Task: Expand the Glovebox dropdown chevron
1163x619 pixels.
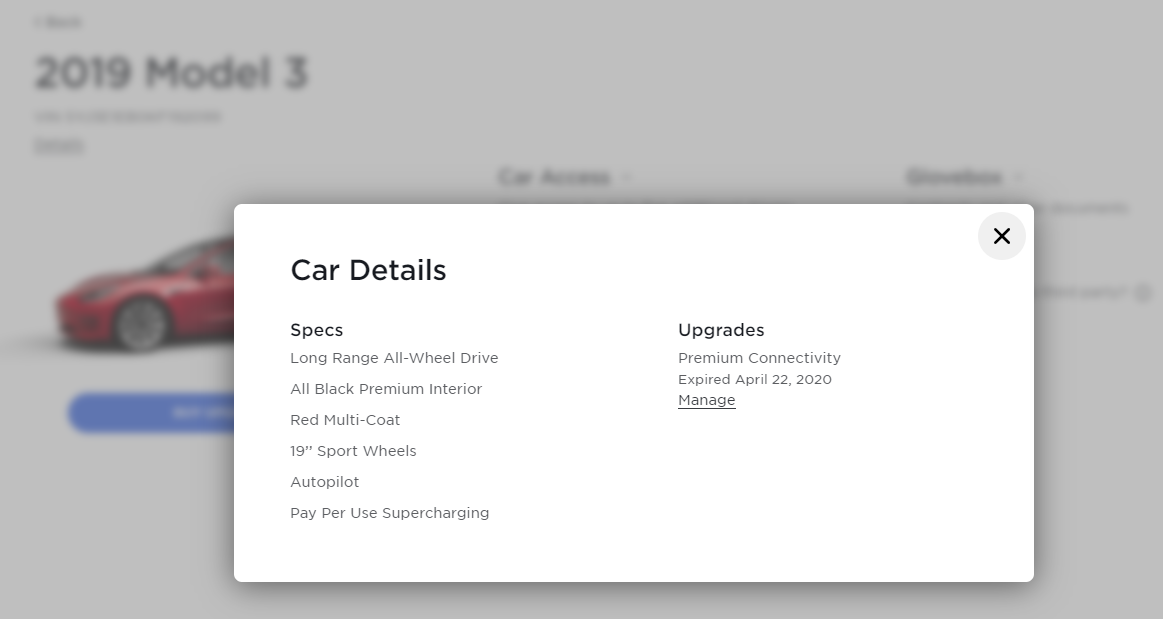Action: tap(1018, 178)
